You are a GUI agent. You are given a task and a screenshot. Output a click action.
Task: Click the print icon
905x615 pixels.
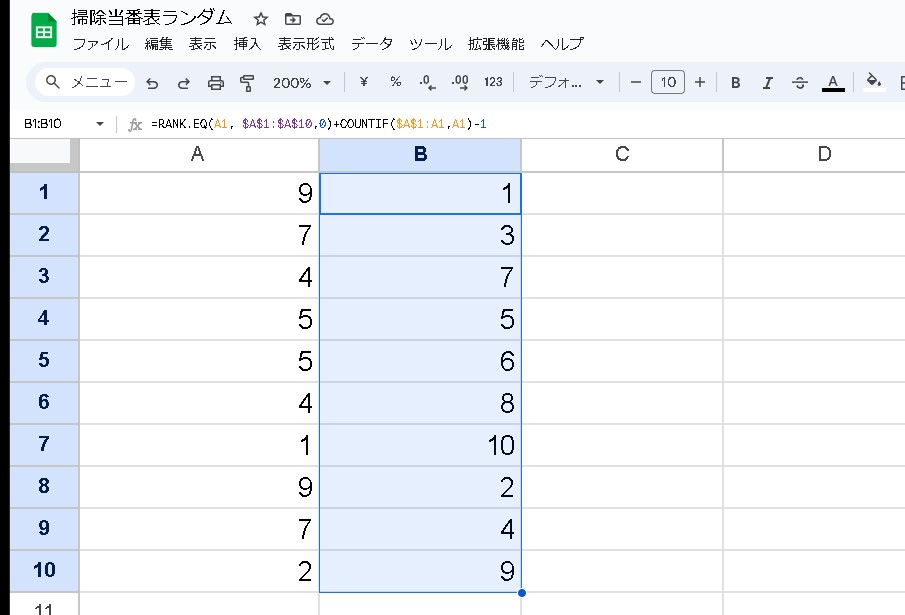[215, 83]
